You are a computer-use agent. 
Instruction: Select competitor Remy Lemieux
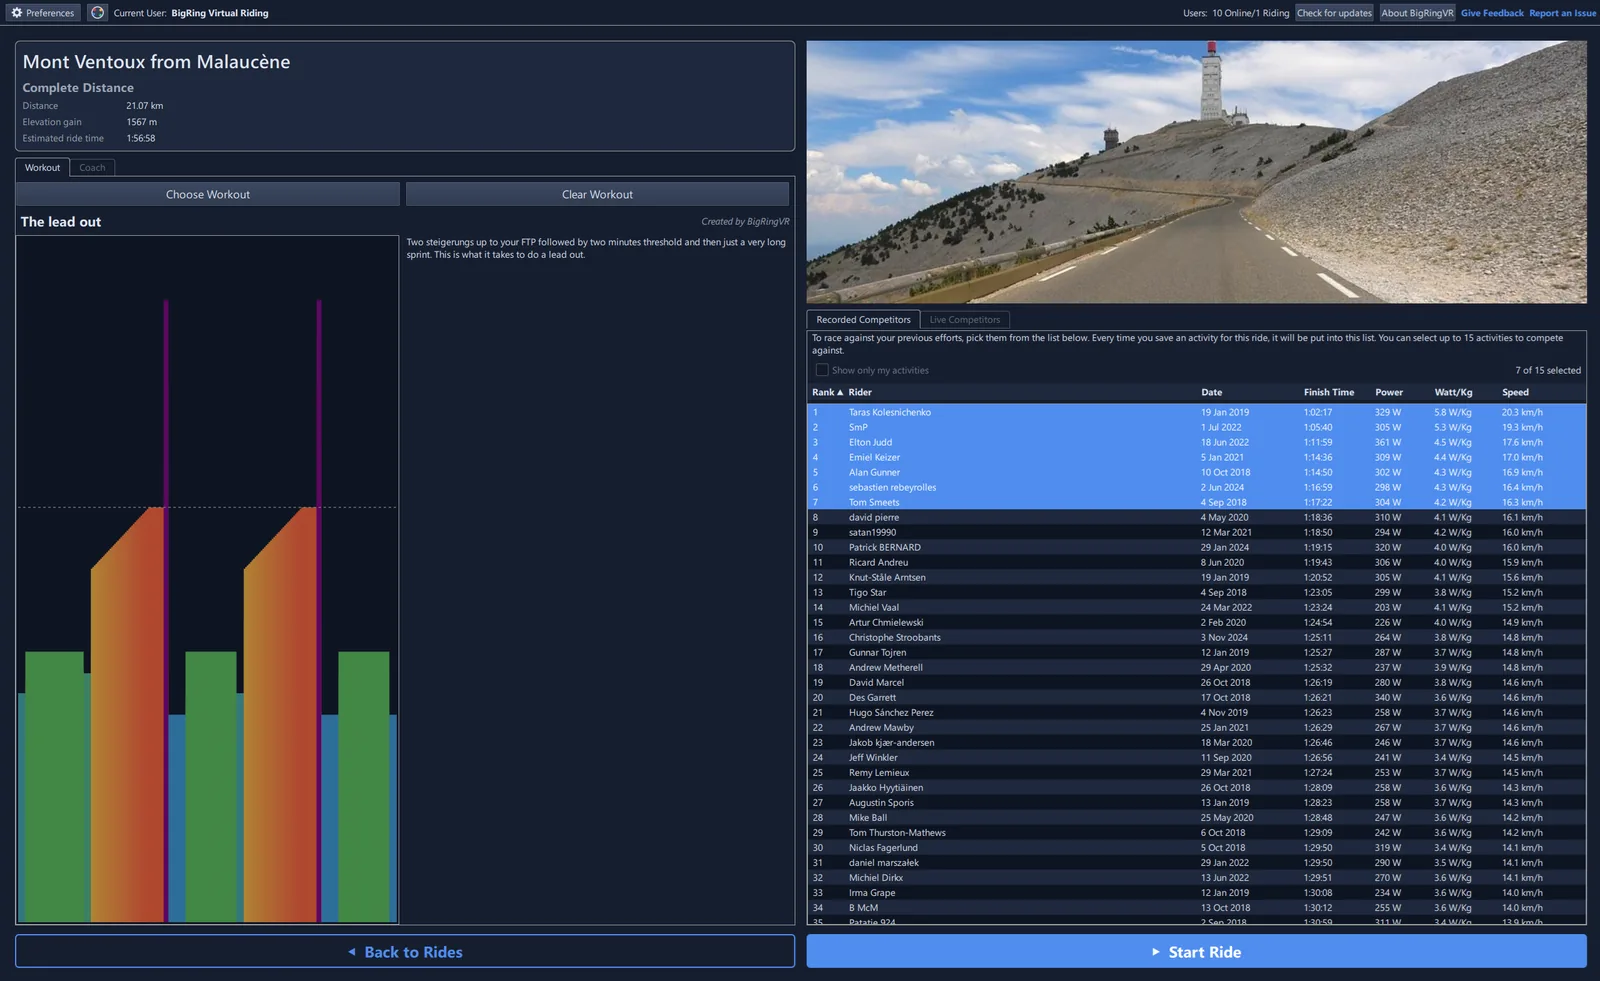[x=1196, y=772]
